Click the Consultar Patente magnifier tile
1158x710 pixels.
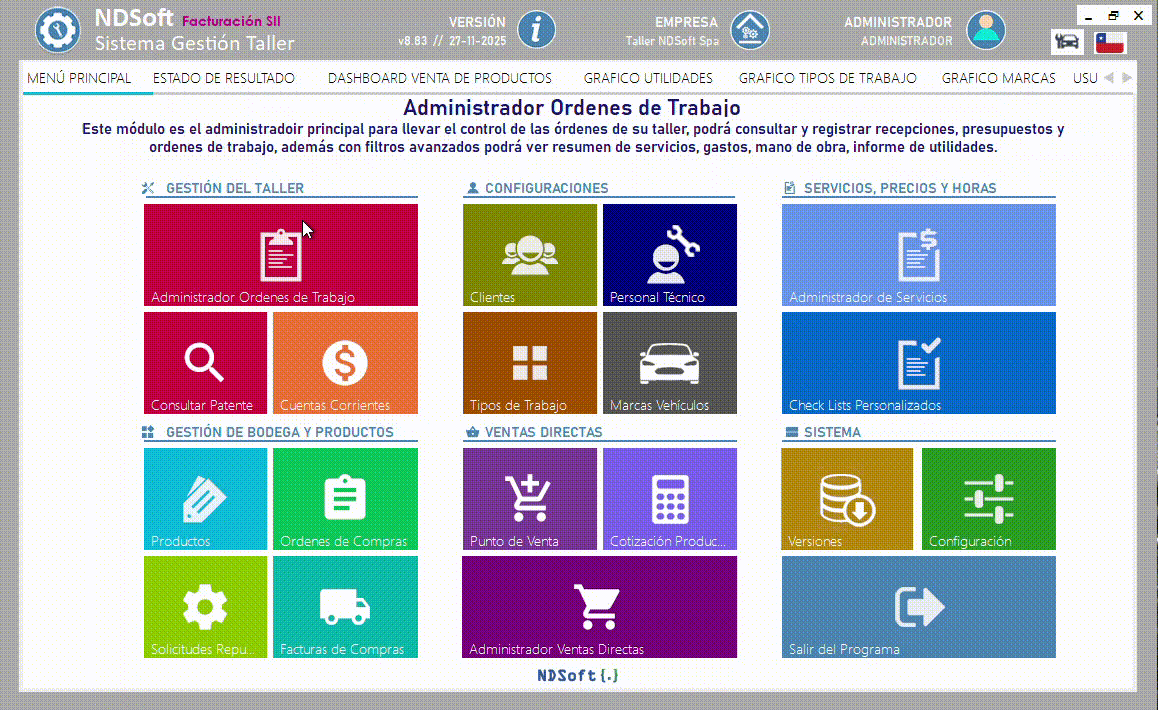(x=205, y=363)
